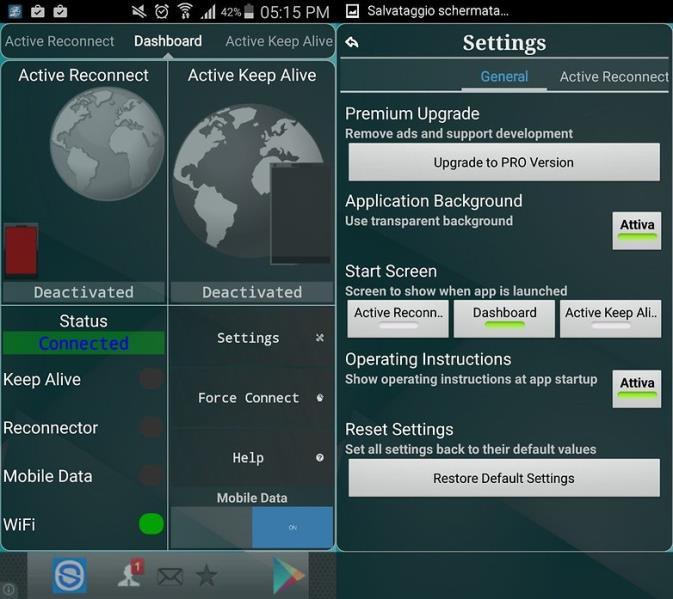Toggle Attiva for transparent background
Viewport: 673px width, 599px height.
click(637, 230)
